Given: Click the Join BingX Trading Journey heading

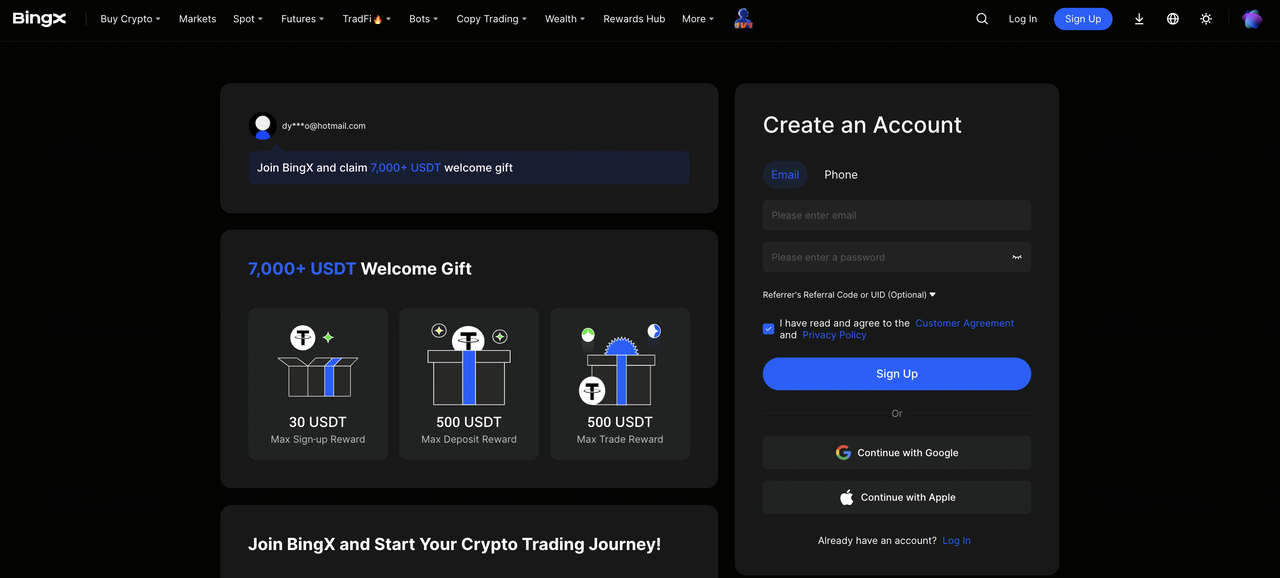Looking at the screenshot, I should click(454, 544).
